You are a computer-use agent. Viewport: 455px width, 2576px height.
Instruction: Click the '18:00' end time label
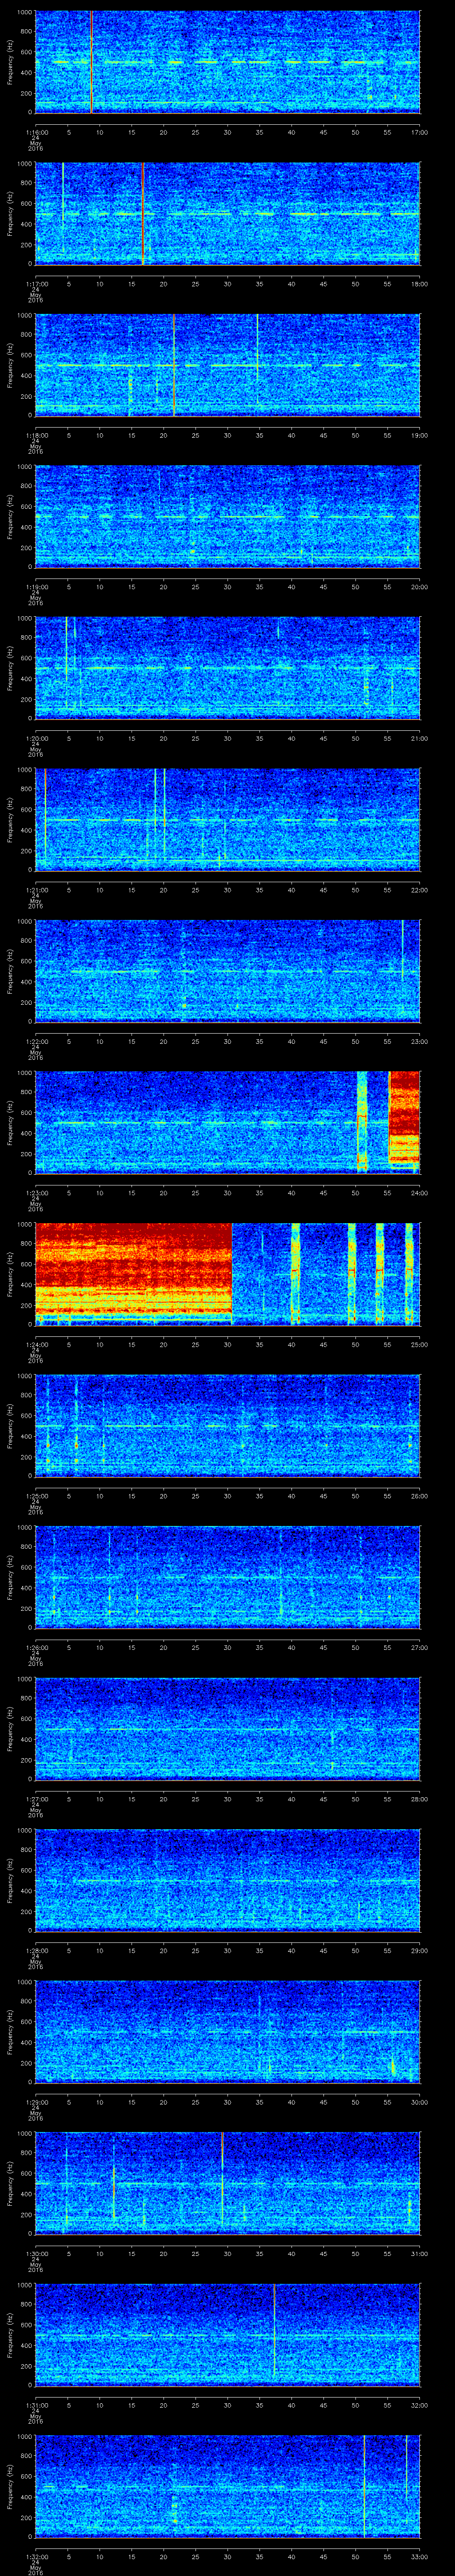coord(419,284)
